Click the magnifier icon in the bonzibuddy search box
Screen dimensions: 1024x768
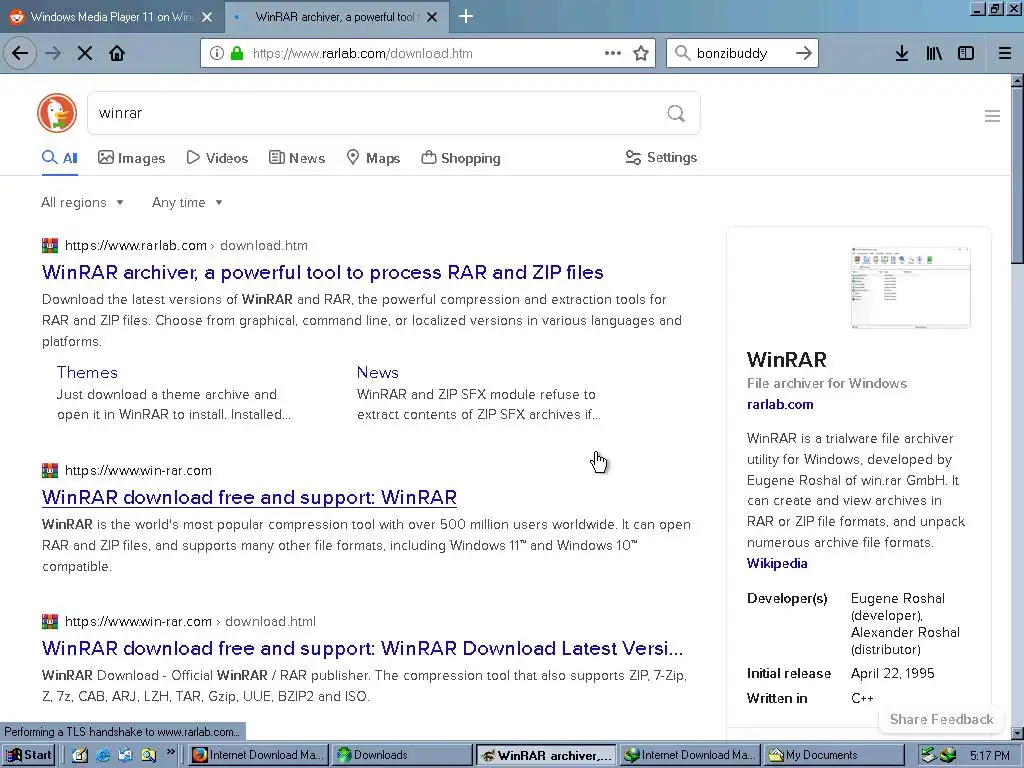pos(682,54)
